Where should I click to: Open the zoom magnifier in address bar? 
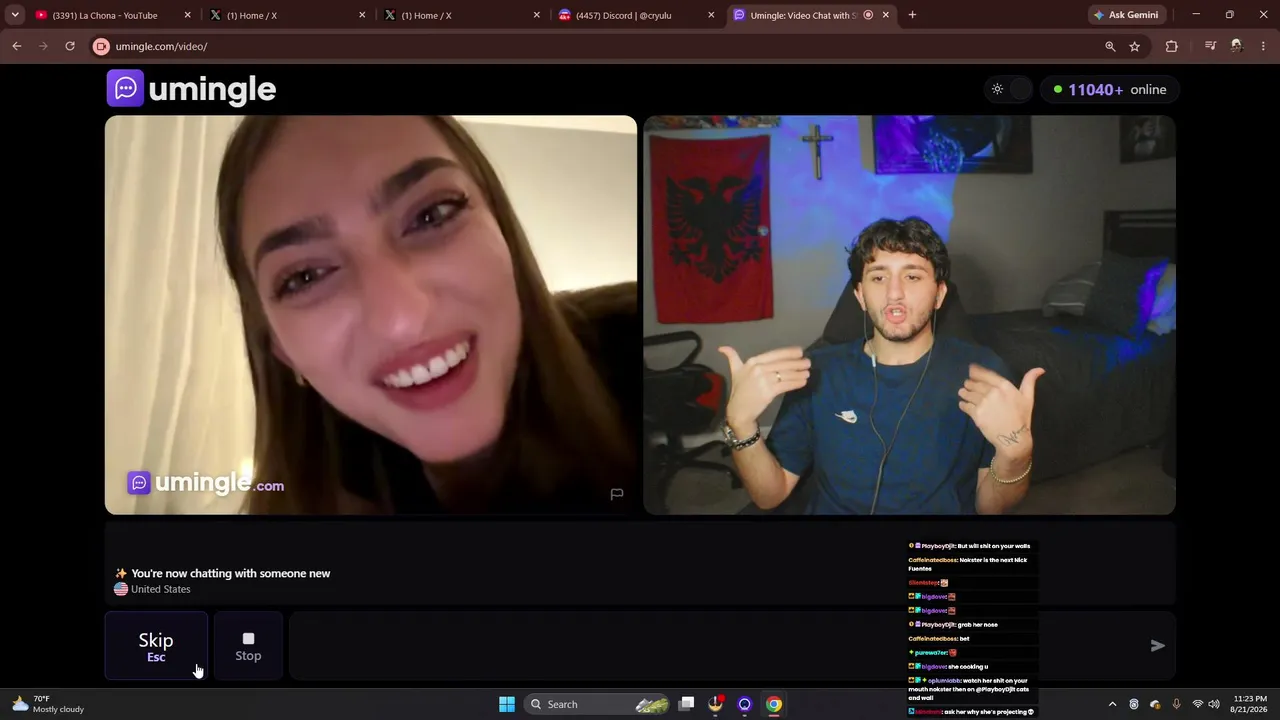1110,46
